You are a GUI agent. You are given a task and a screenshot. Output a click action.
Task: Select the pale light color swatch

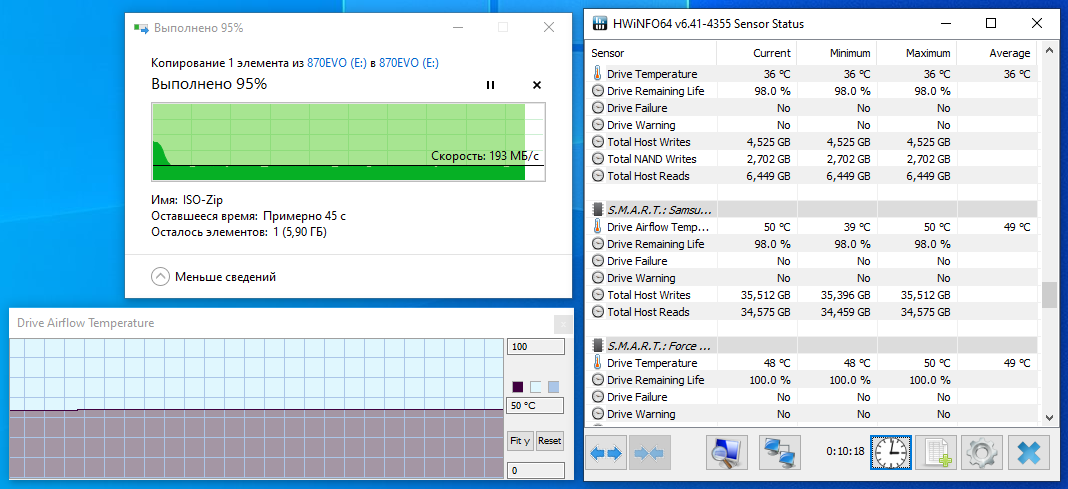tap(535, 386)
